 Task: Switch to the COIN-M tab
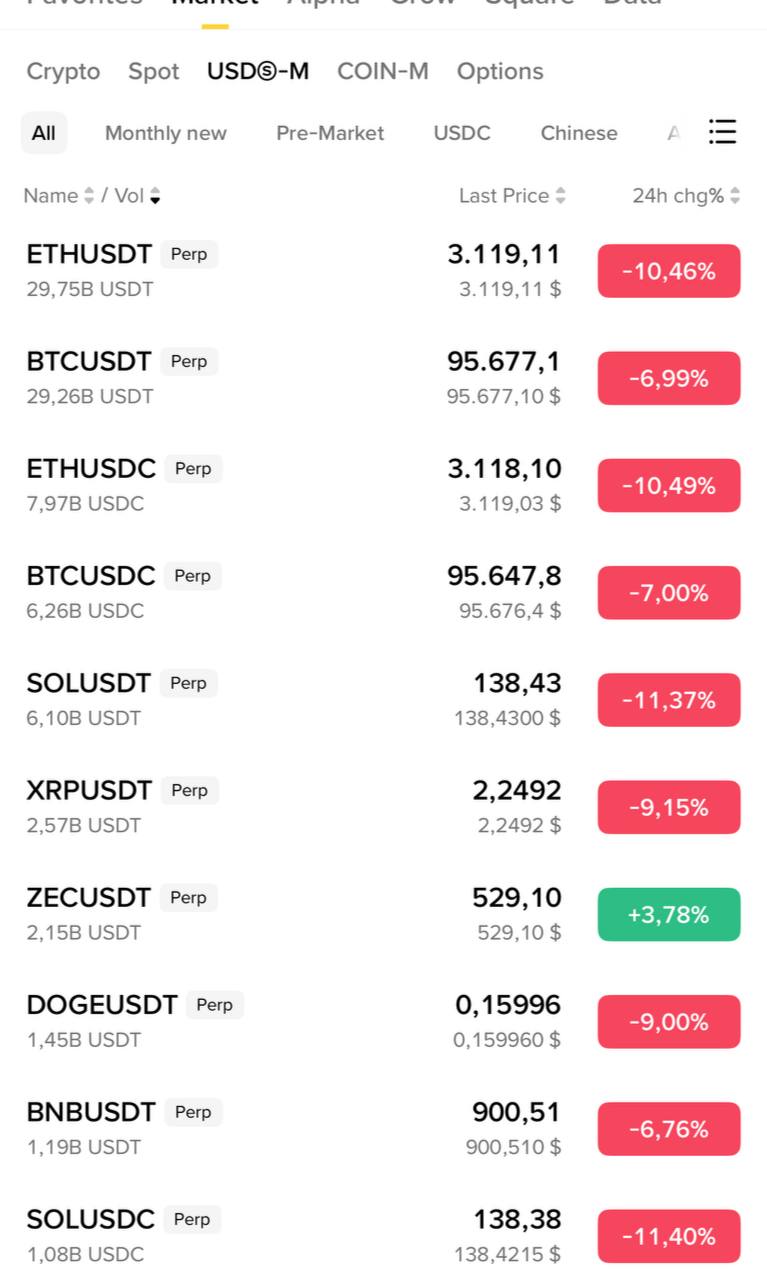pyautogui.click(x=382, y=71)
